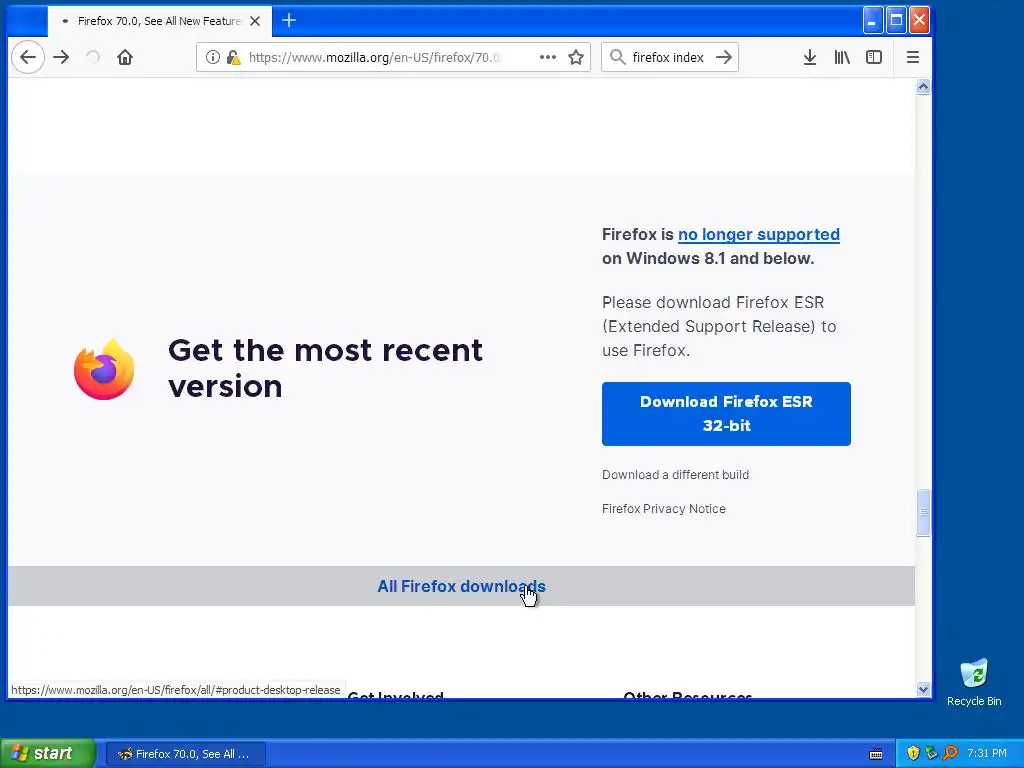Viewport: 1024px width, 768px height.
Task: Click the search magnifier icon
Action: (617, 57)
